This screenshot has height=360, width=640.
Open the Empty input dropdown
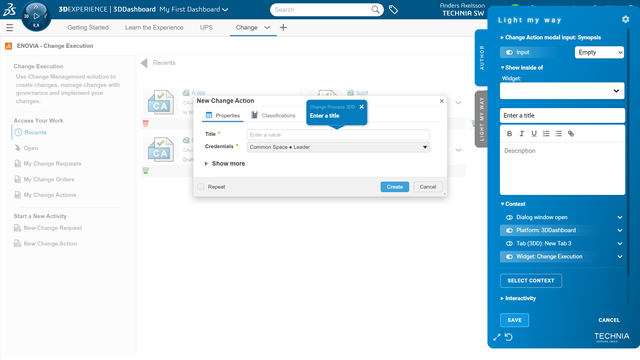(x=599, y=52)
